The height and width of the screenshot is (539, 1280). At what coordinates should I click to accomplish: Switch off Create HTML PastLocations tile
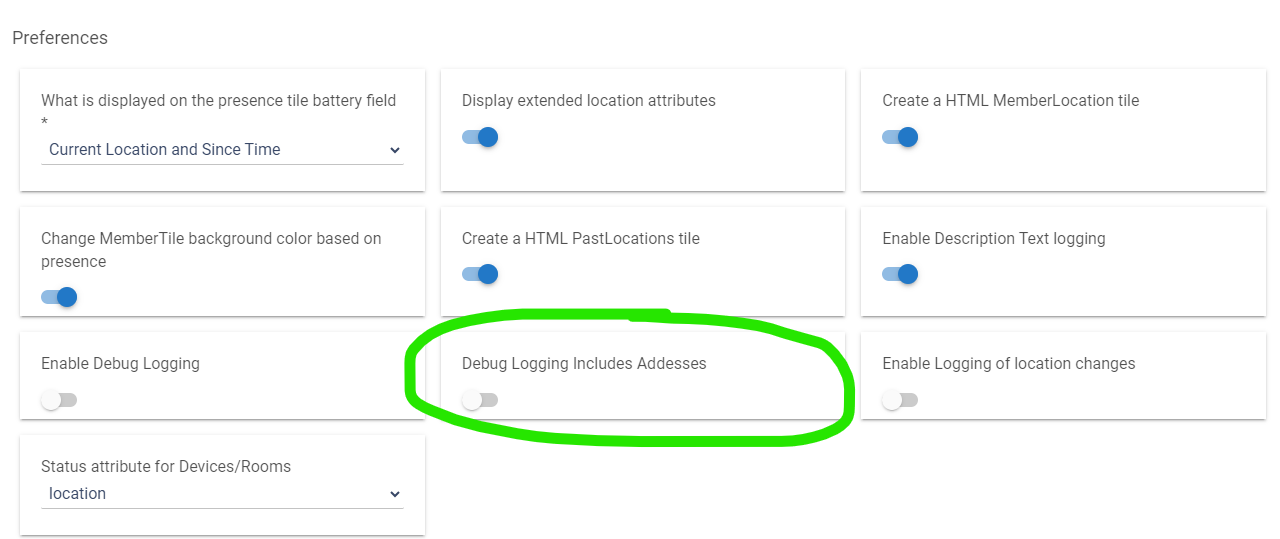480,274
